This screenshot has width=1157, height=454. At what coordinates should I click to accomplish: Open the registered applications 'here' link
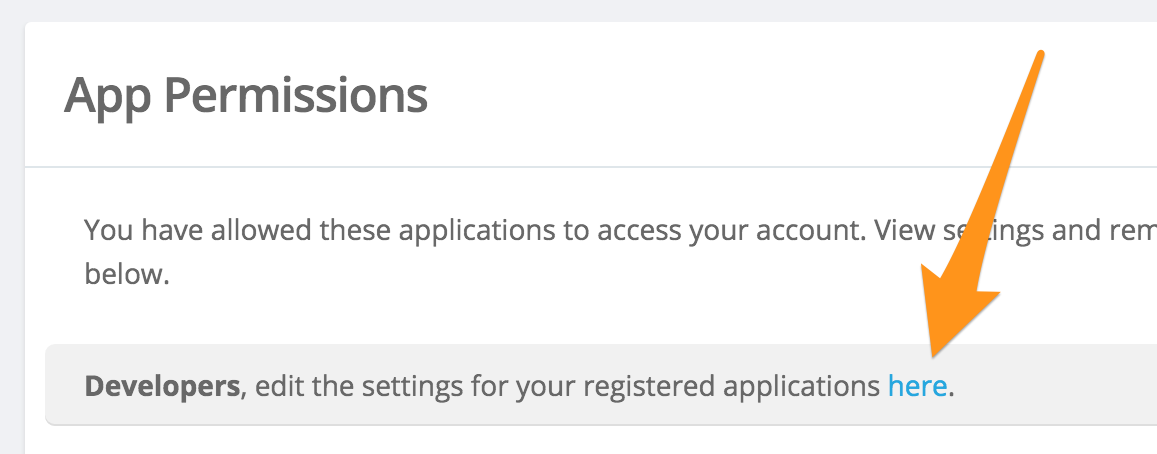[916, 386]
